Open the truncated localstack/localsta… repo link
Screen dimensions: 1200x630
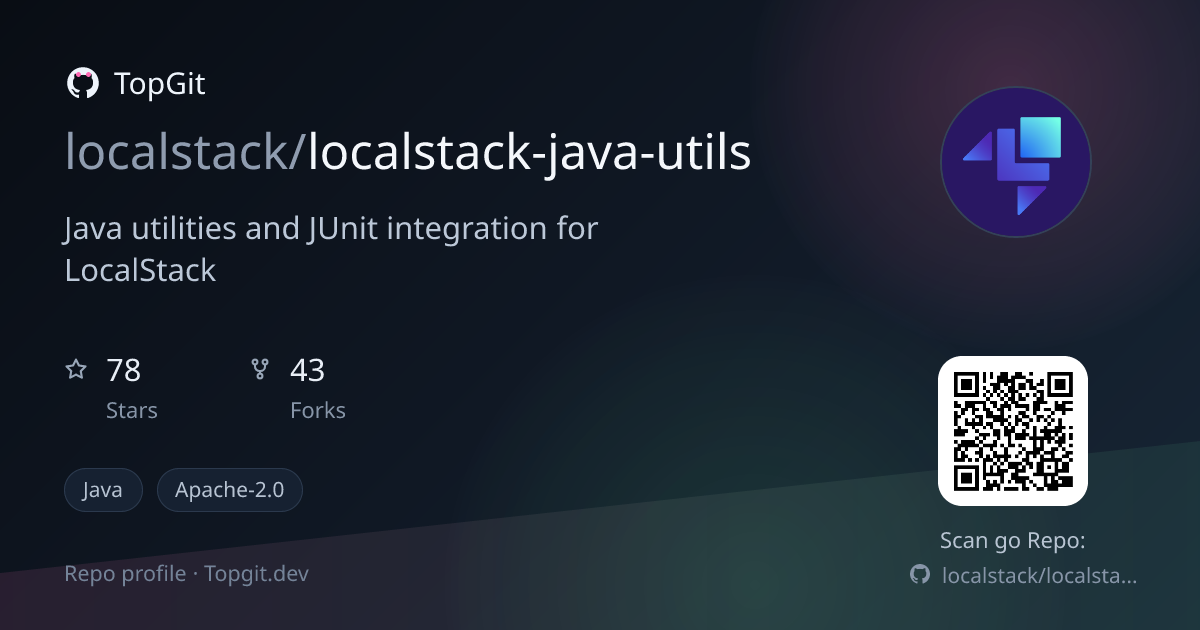pyautogui.click(x=1040, y=575)
